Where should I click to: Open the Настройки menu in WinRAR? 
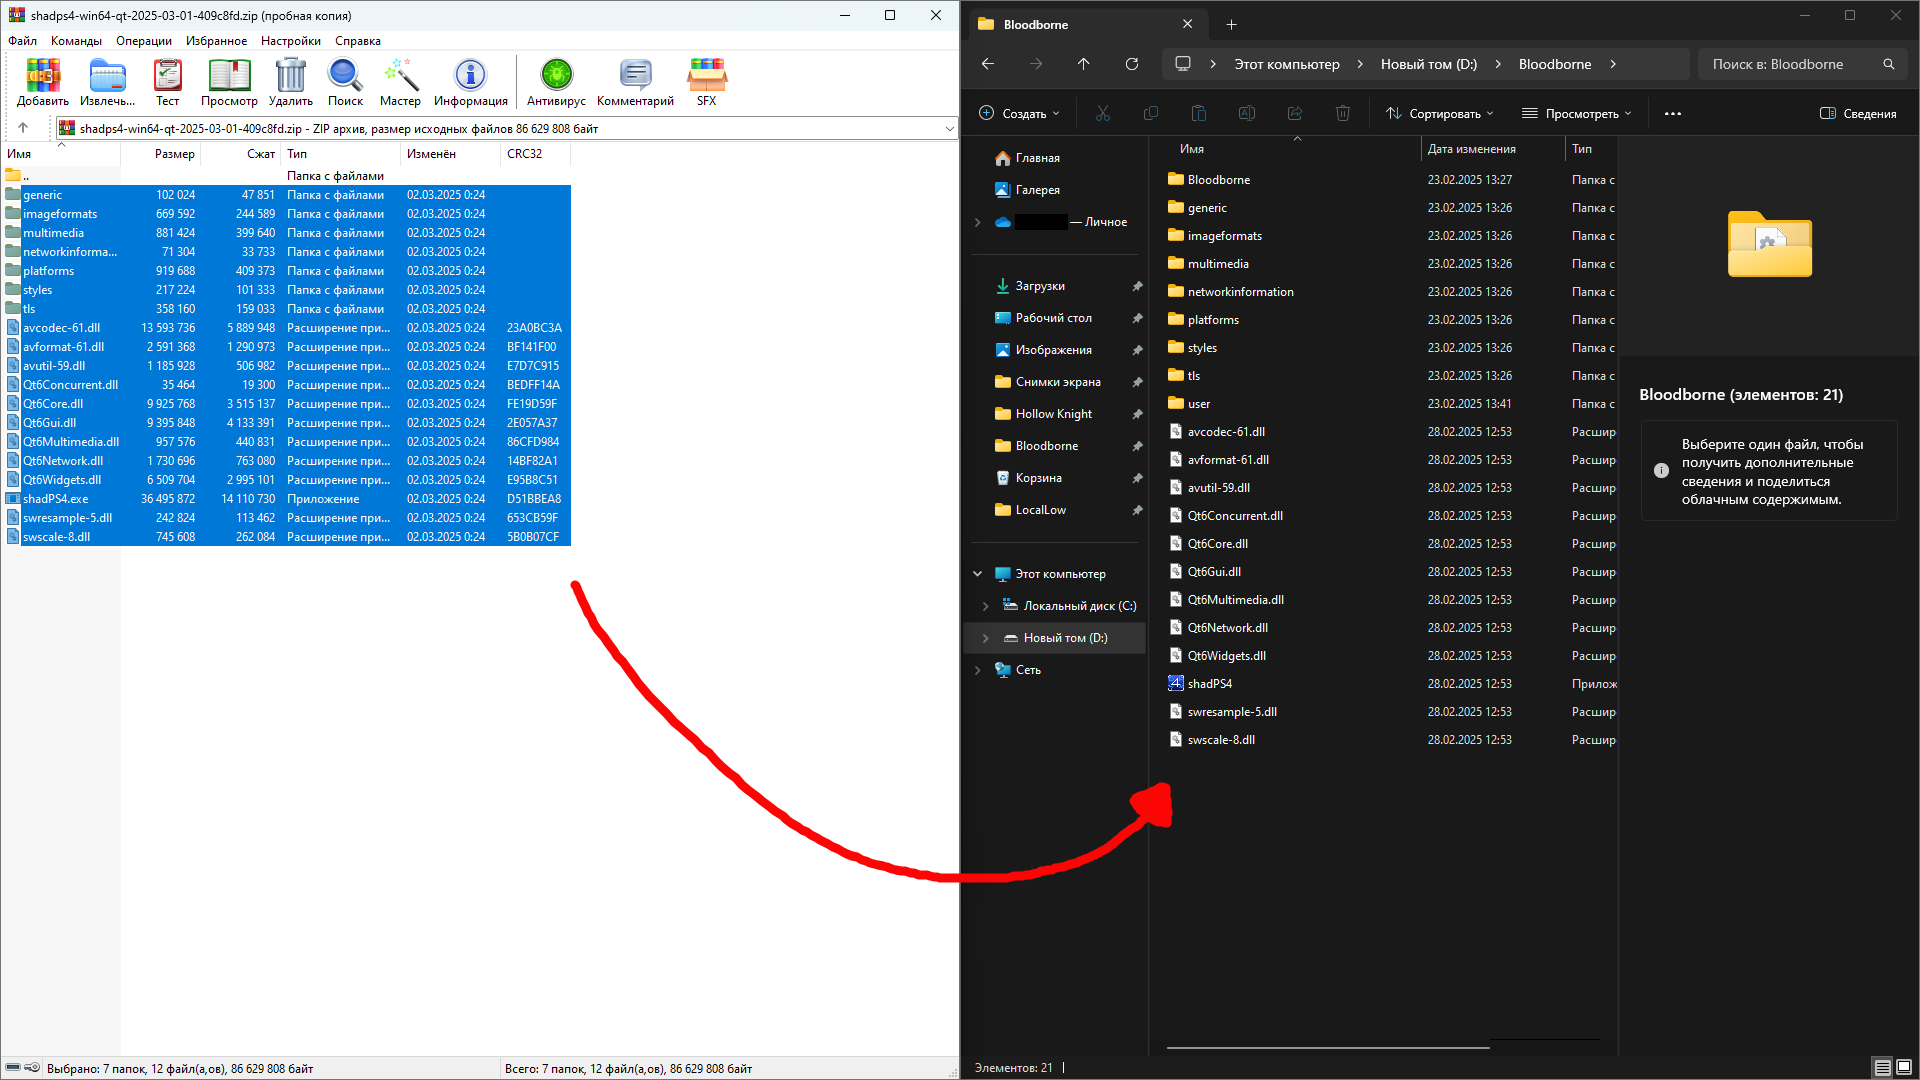coord(291,41)
